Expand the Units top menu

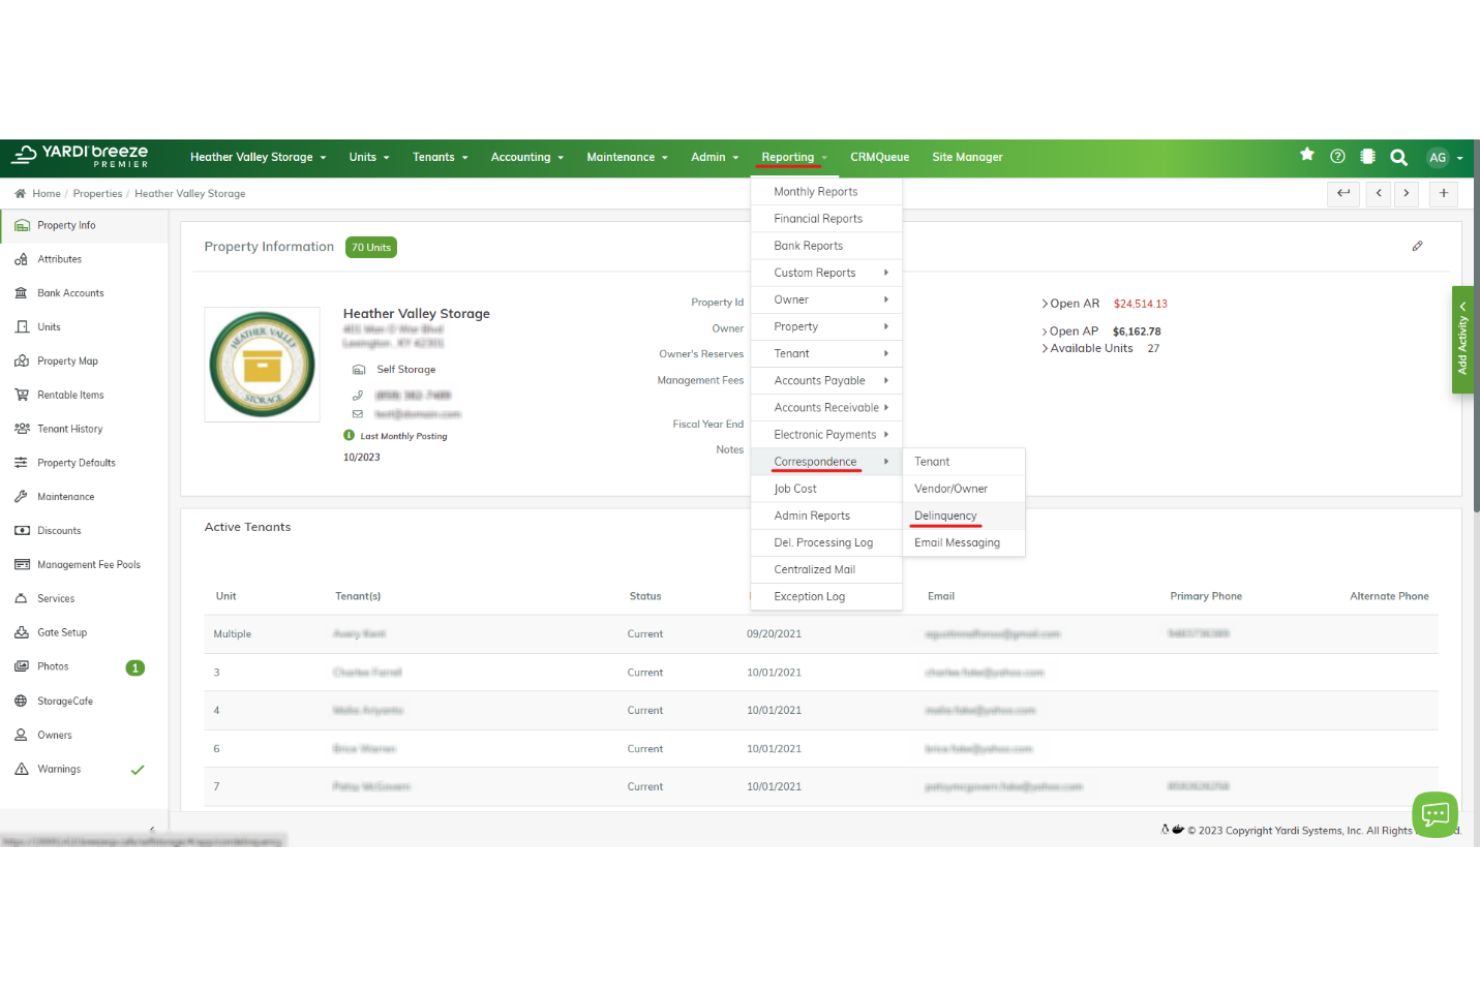click(x=369, y=157)
